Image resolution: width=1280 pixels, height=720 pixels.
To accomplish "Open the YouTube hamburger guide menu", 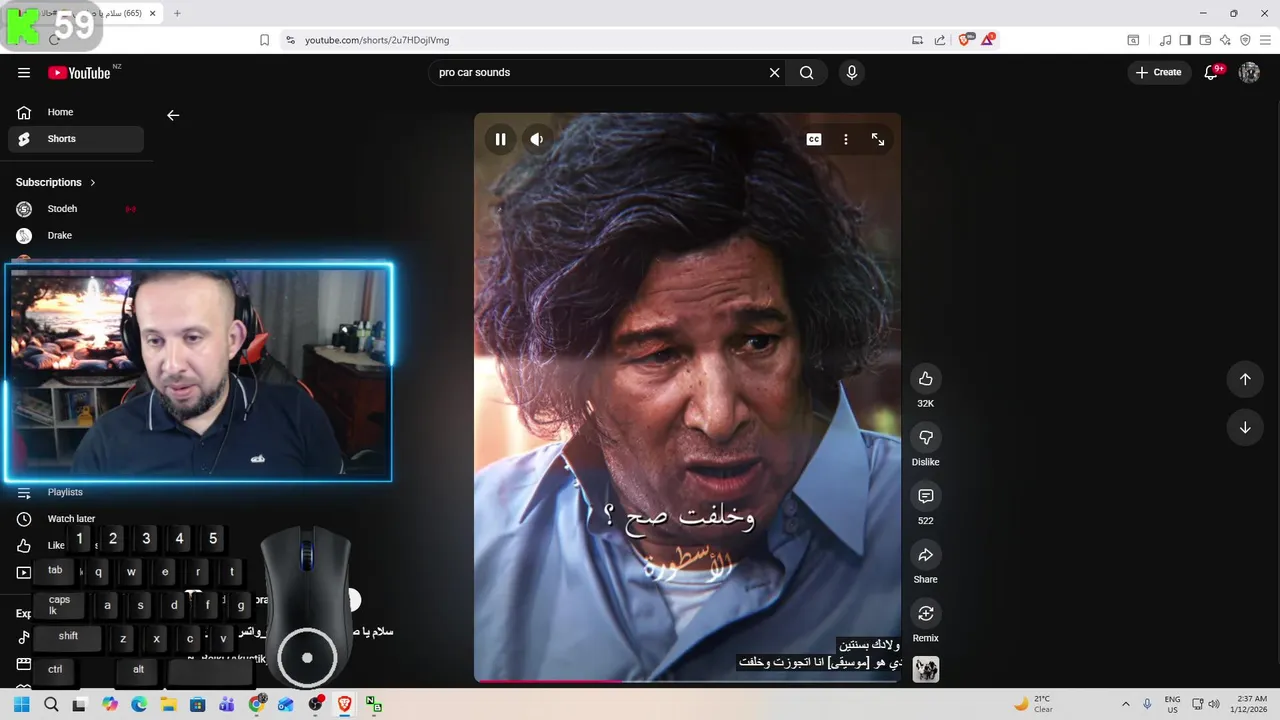I will click(24, 72).
